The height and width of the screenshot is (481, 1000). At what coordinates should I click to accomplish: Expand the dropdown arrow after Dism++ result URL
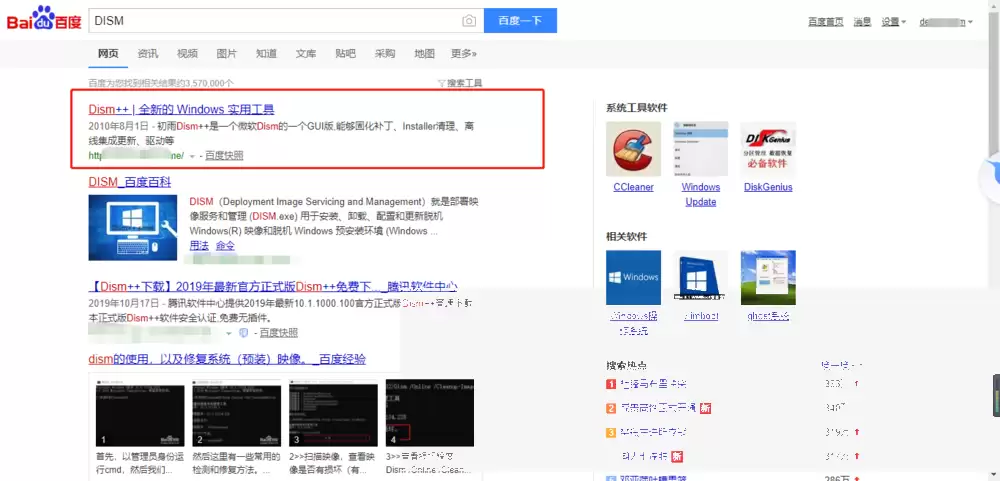192,156
